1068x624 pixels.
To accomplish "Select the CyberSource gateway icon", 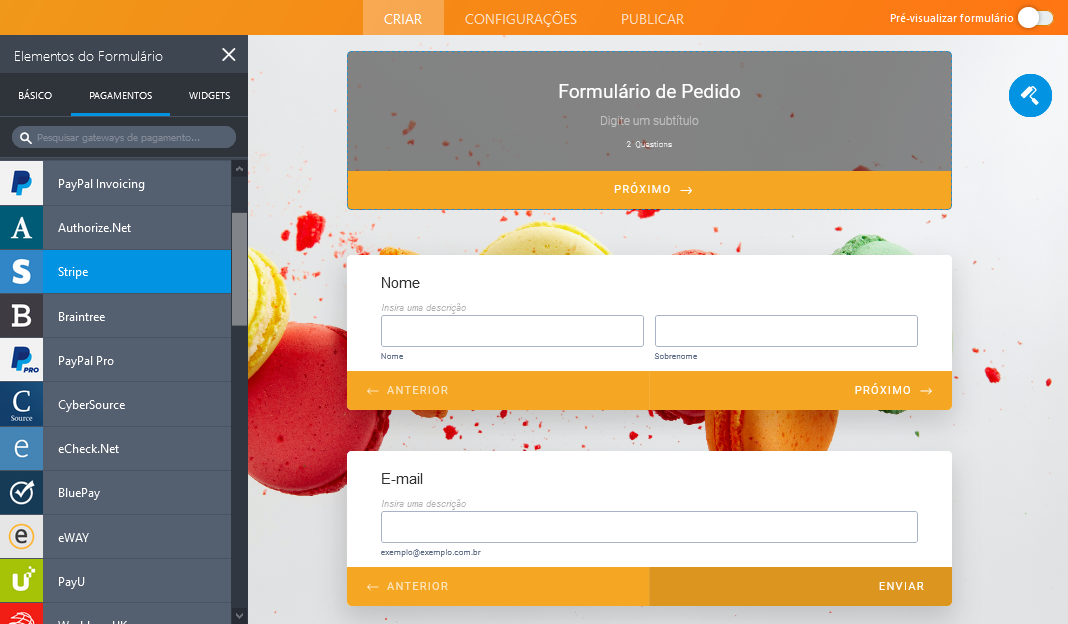I will (x=21, y=405).
